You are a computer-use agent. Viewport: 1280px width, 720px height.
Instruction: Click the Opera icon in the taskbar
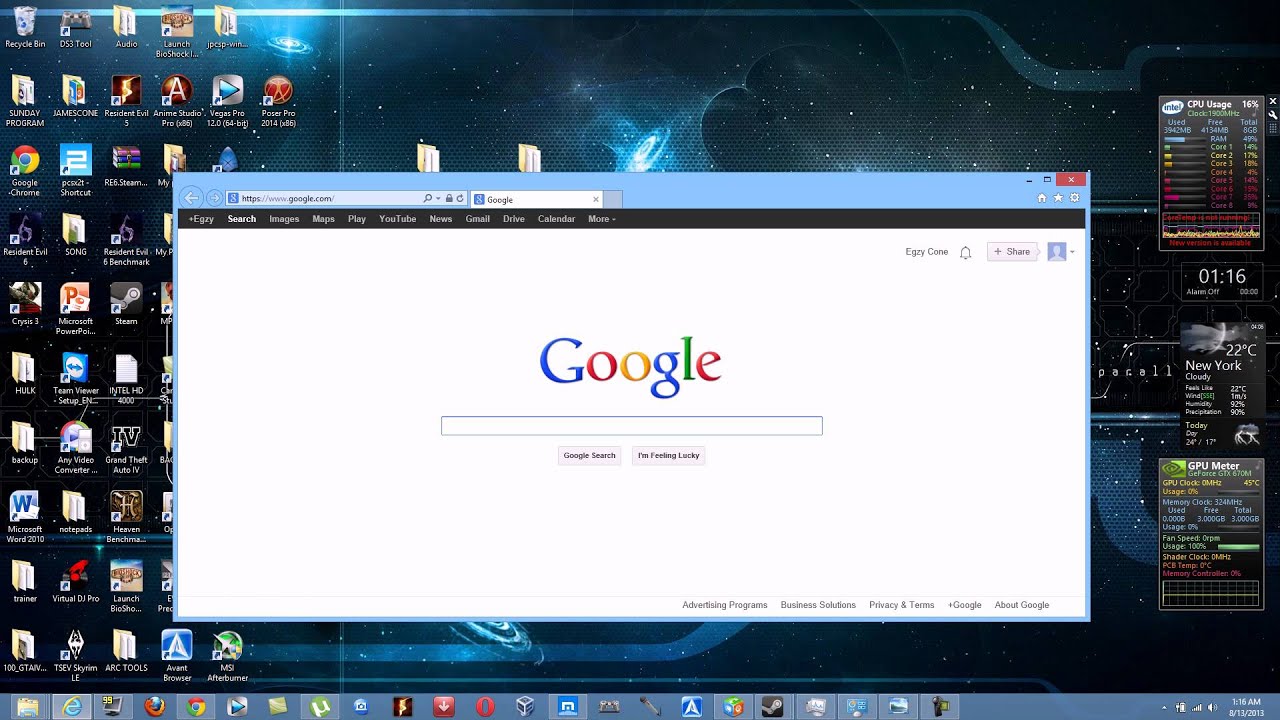[485, 707]
